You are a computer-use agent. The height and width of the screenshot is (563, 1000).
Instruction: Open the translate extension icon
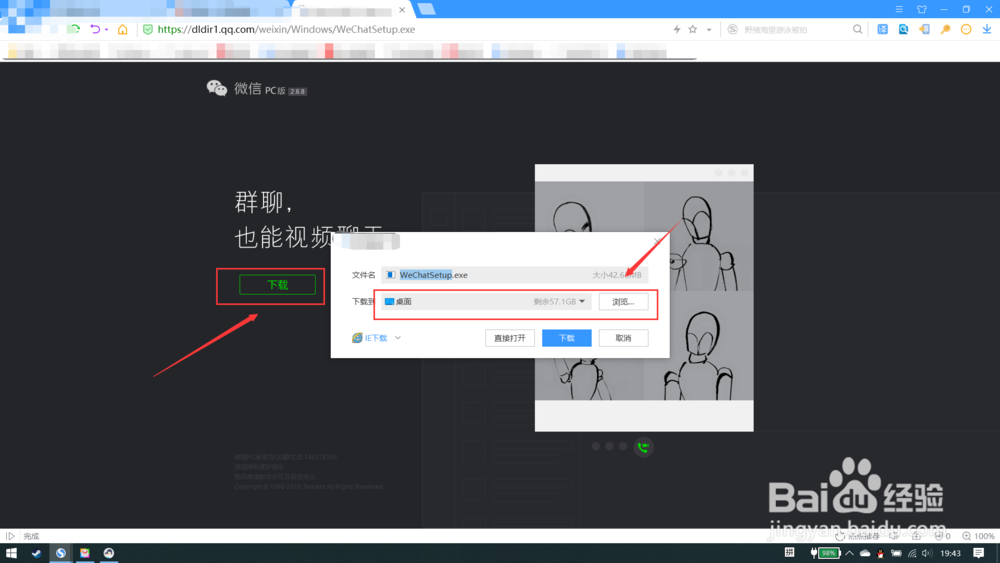pos(883,29)
